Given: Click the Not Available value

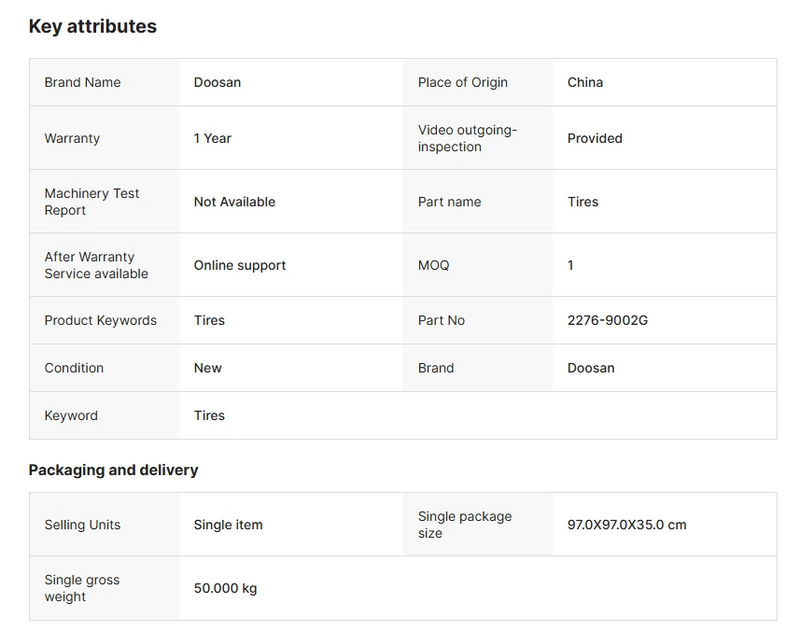Looking at the screenshot, I should (234, 201).
